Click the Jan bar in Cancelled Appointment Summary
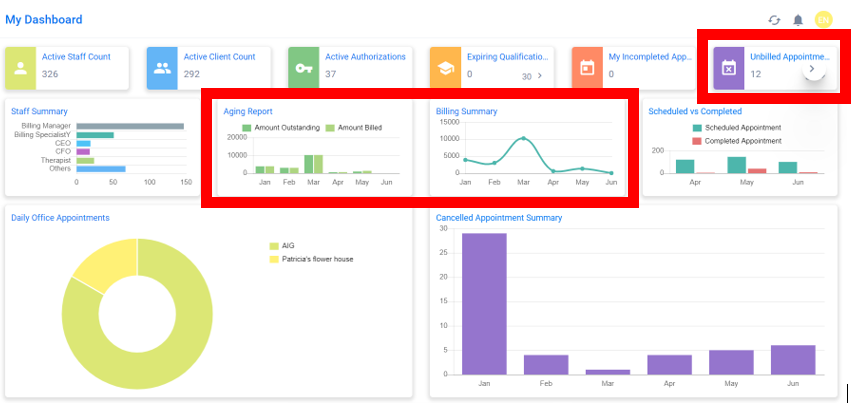This screenshot has width=851, height=405. 484,304
